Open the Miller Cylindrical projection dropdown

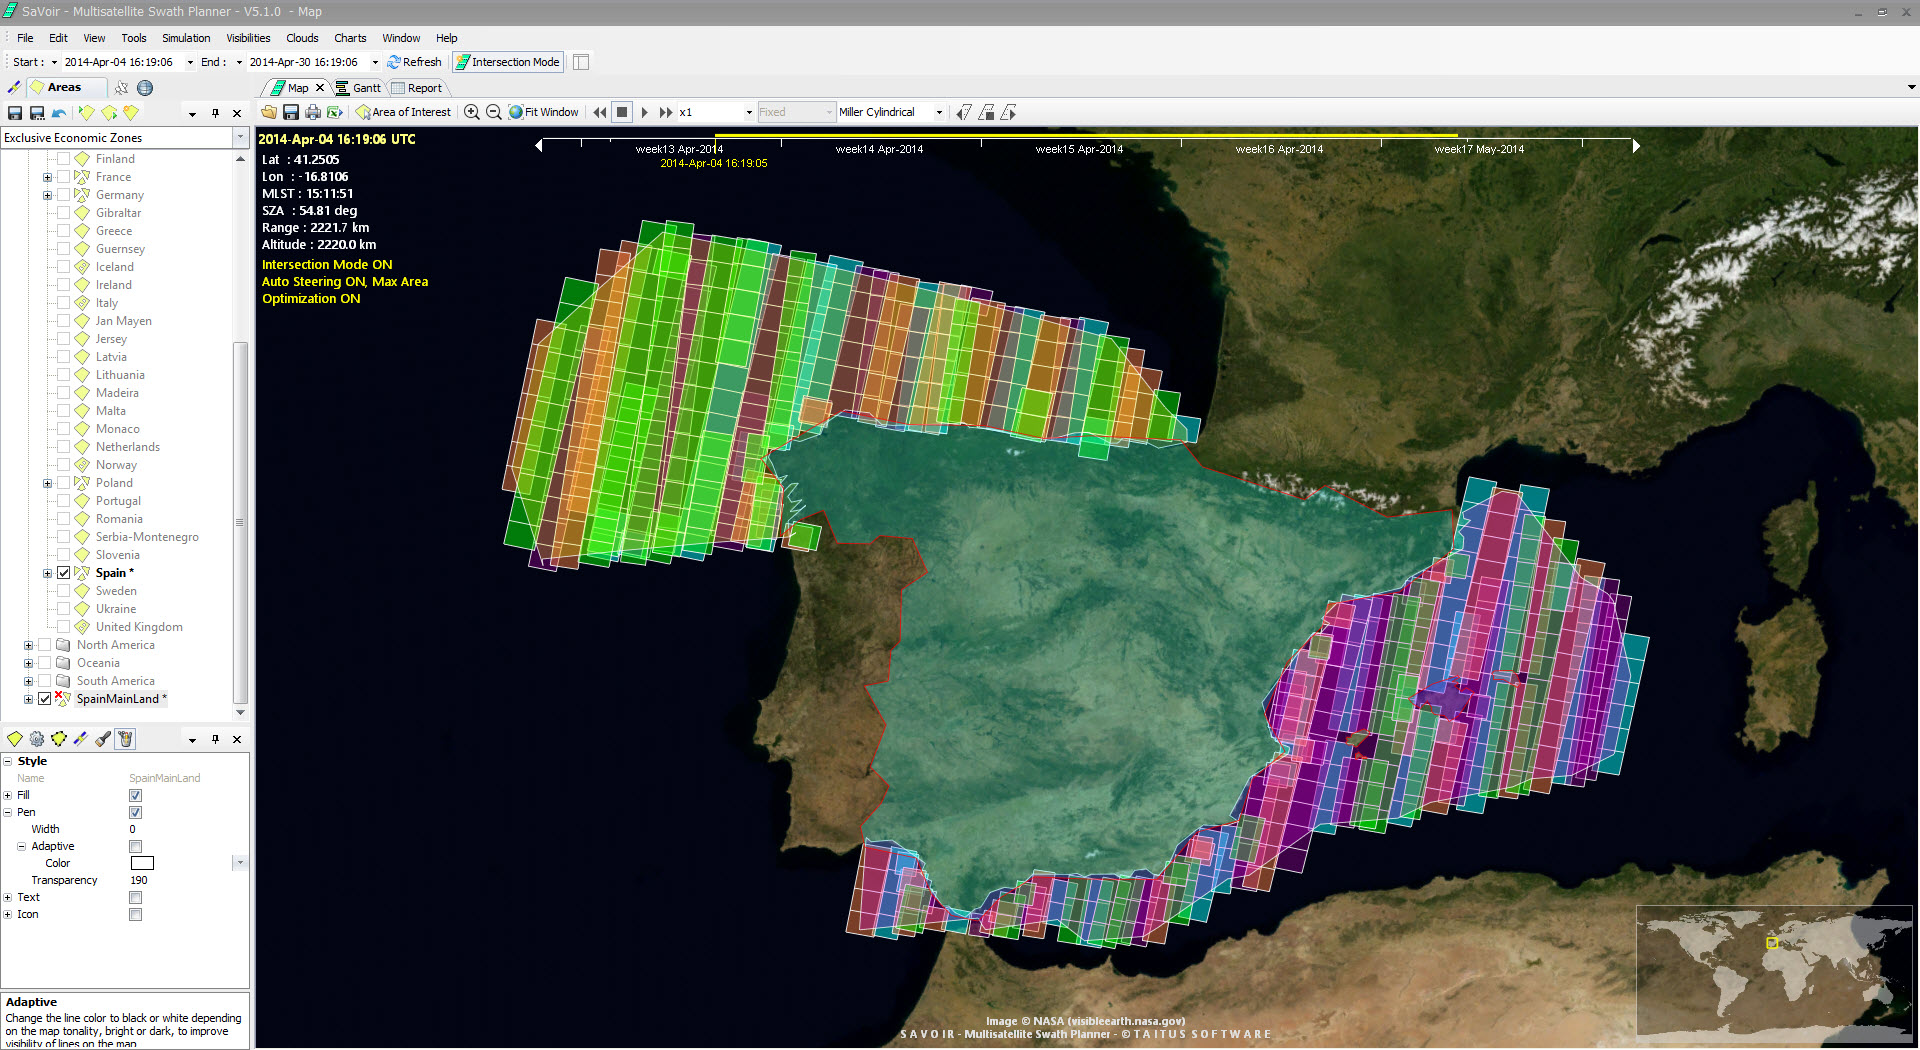coord(938,112)
